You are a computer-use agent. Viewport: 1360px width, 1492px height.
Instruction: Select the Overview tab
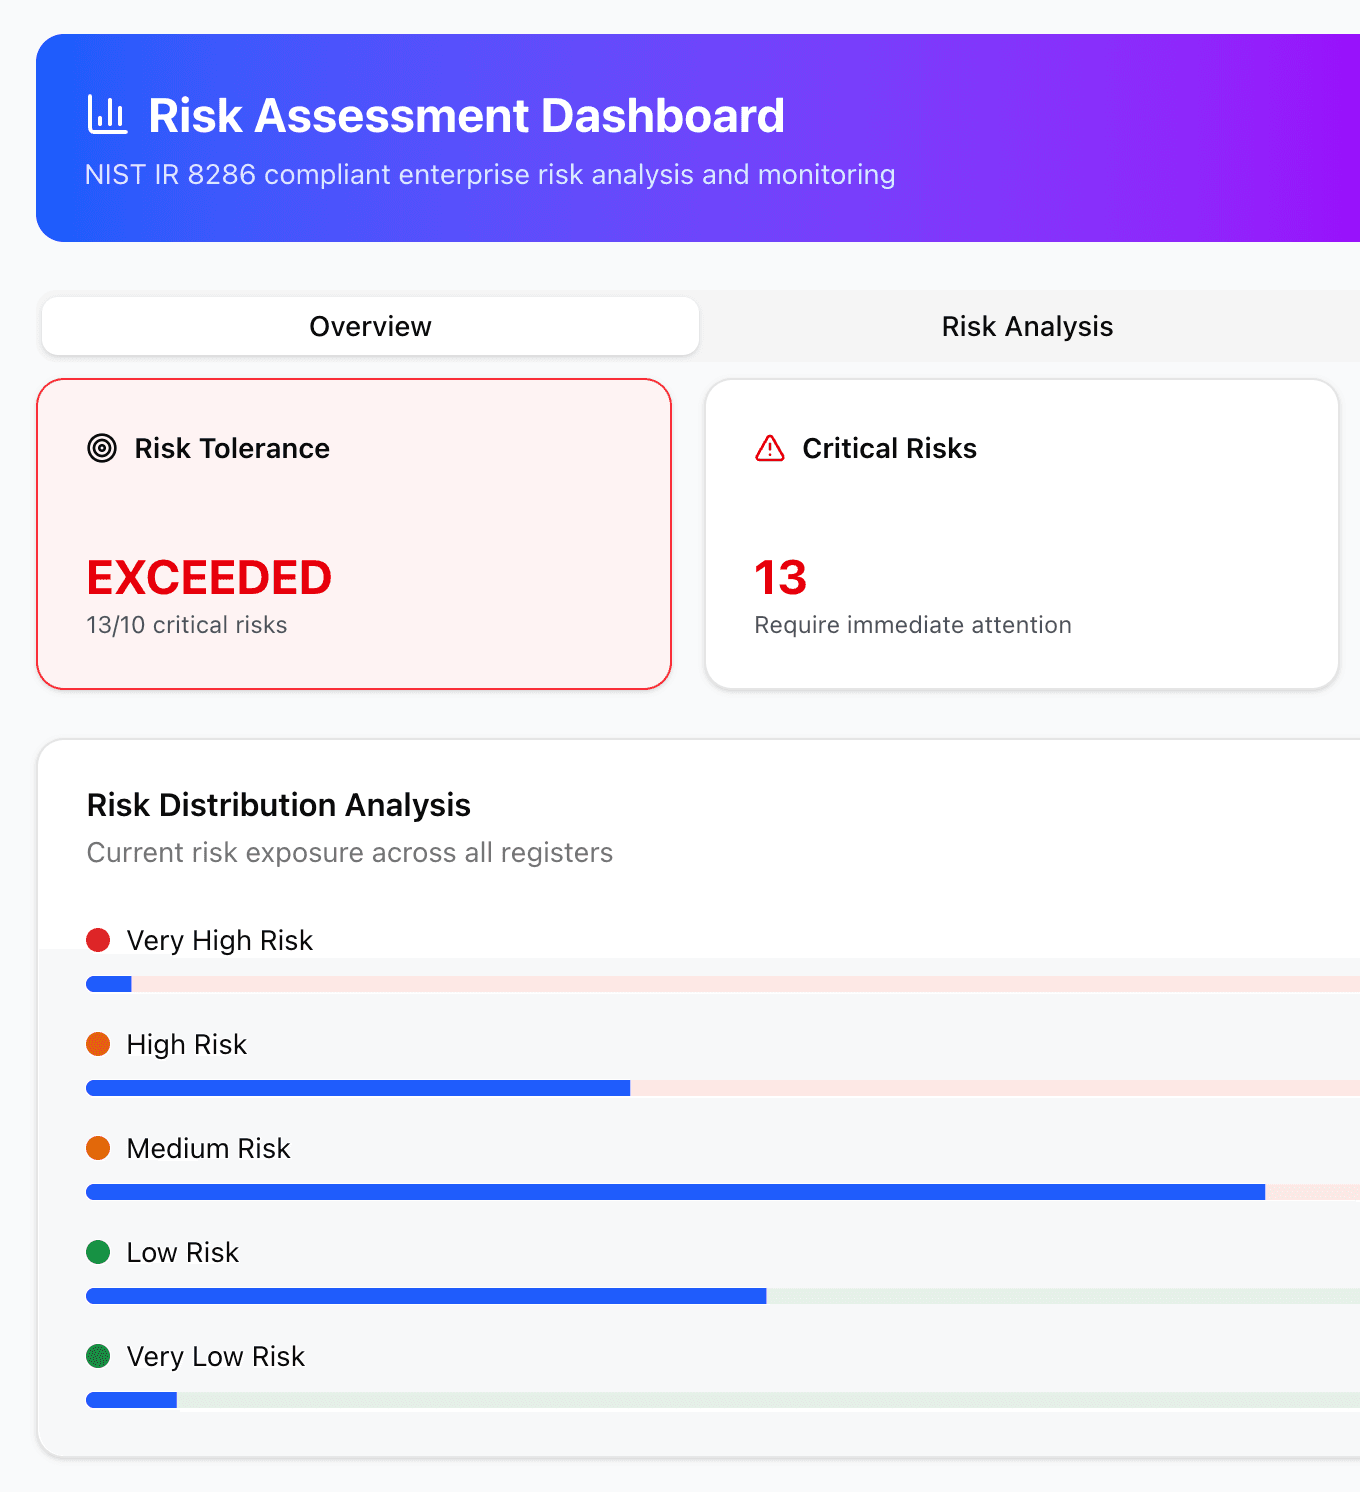click(x=370, y=326)
